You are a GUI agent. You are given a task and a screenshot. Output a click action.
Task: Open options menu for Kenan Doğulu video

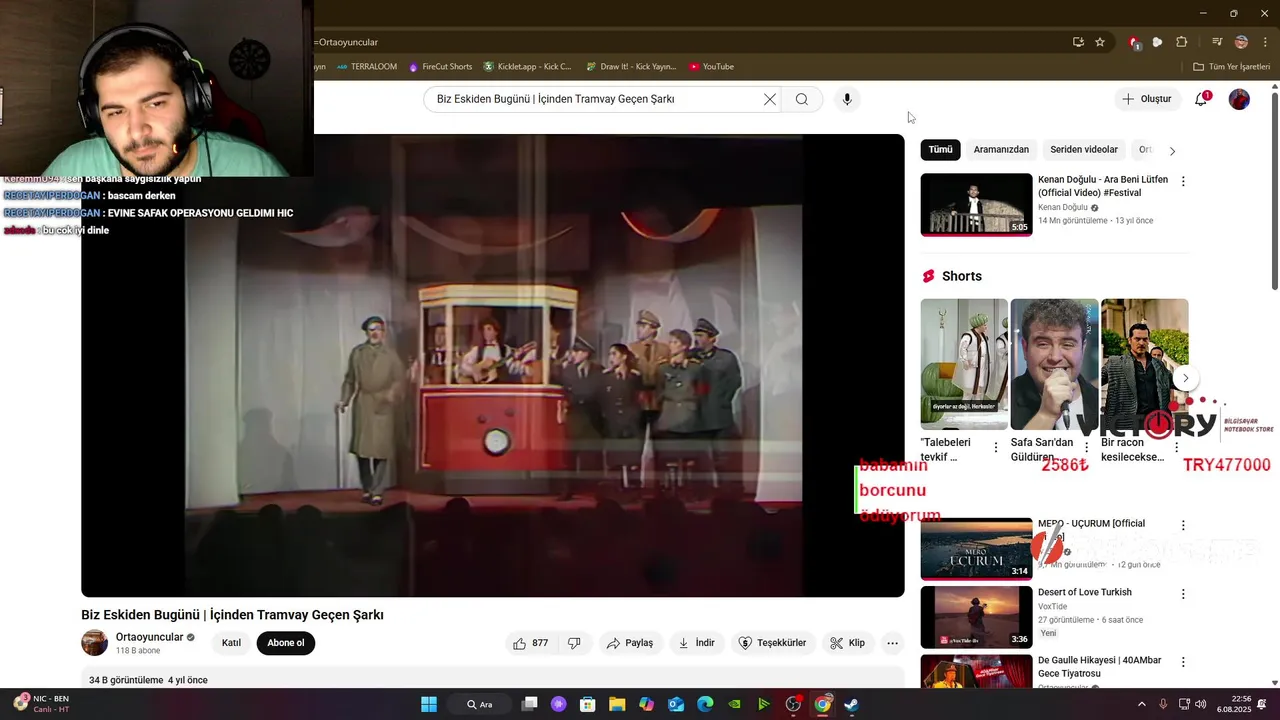coord(1183,182)
